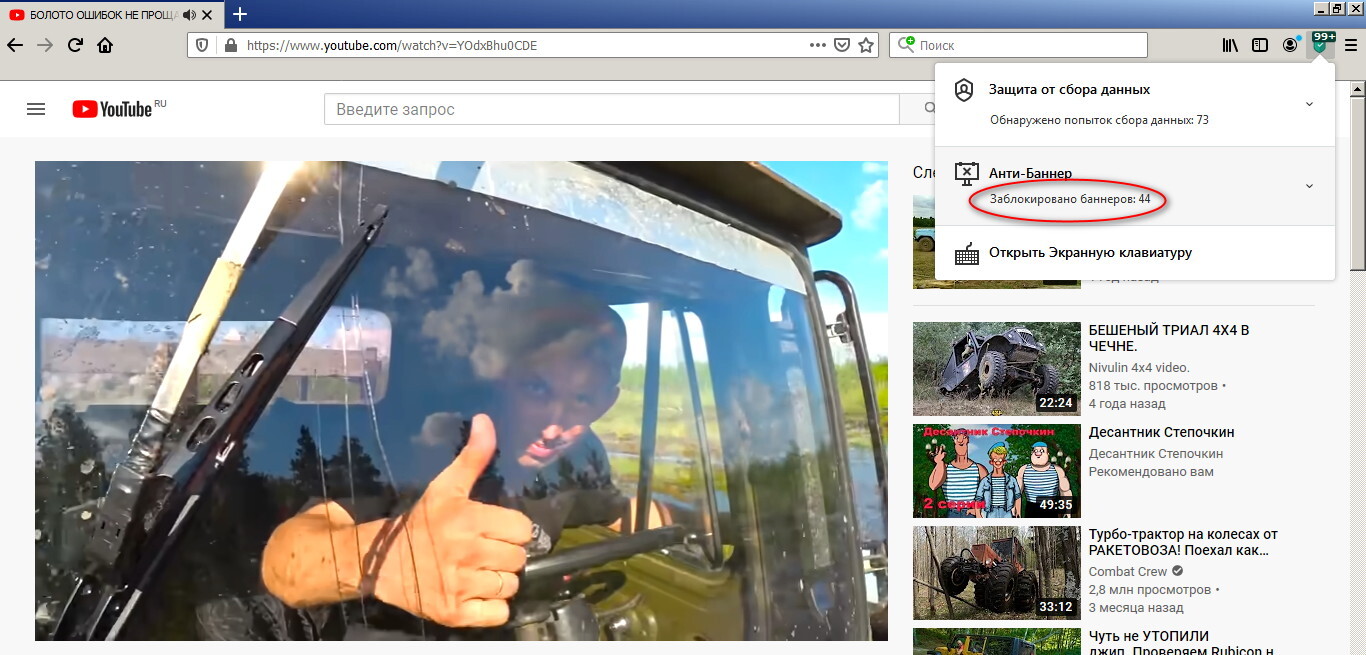The width and height of the screenshot is (1366, 655).
Task: Bookmark this page with the star
Action: click(x=866, y=45)
